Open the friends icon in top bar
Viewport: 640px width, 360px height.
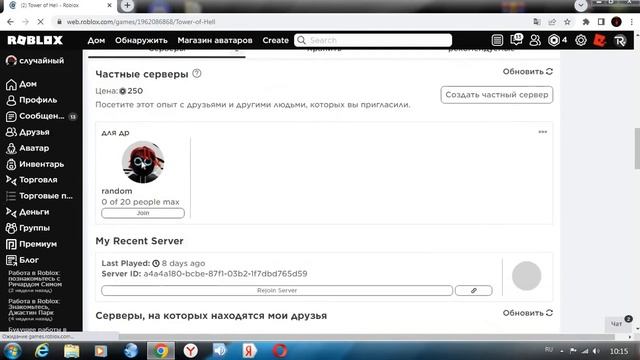pyautogui.click(x=535, y=40)
